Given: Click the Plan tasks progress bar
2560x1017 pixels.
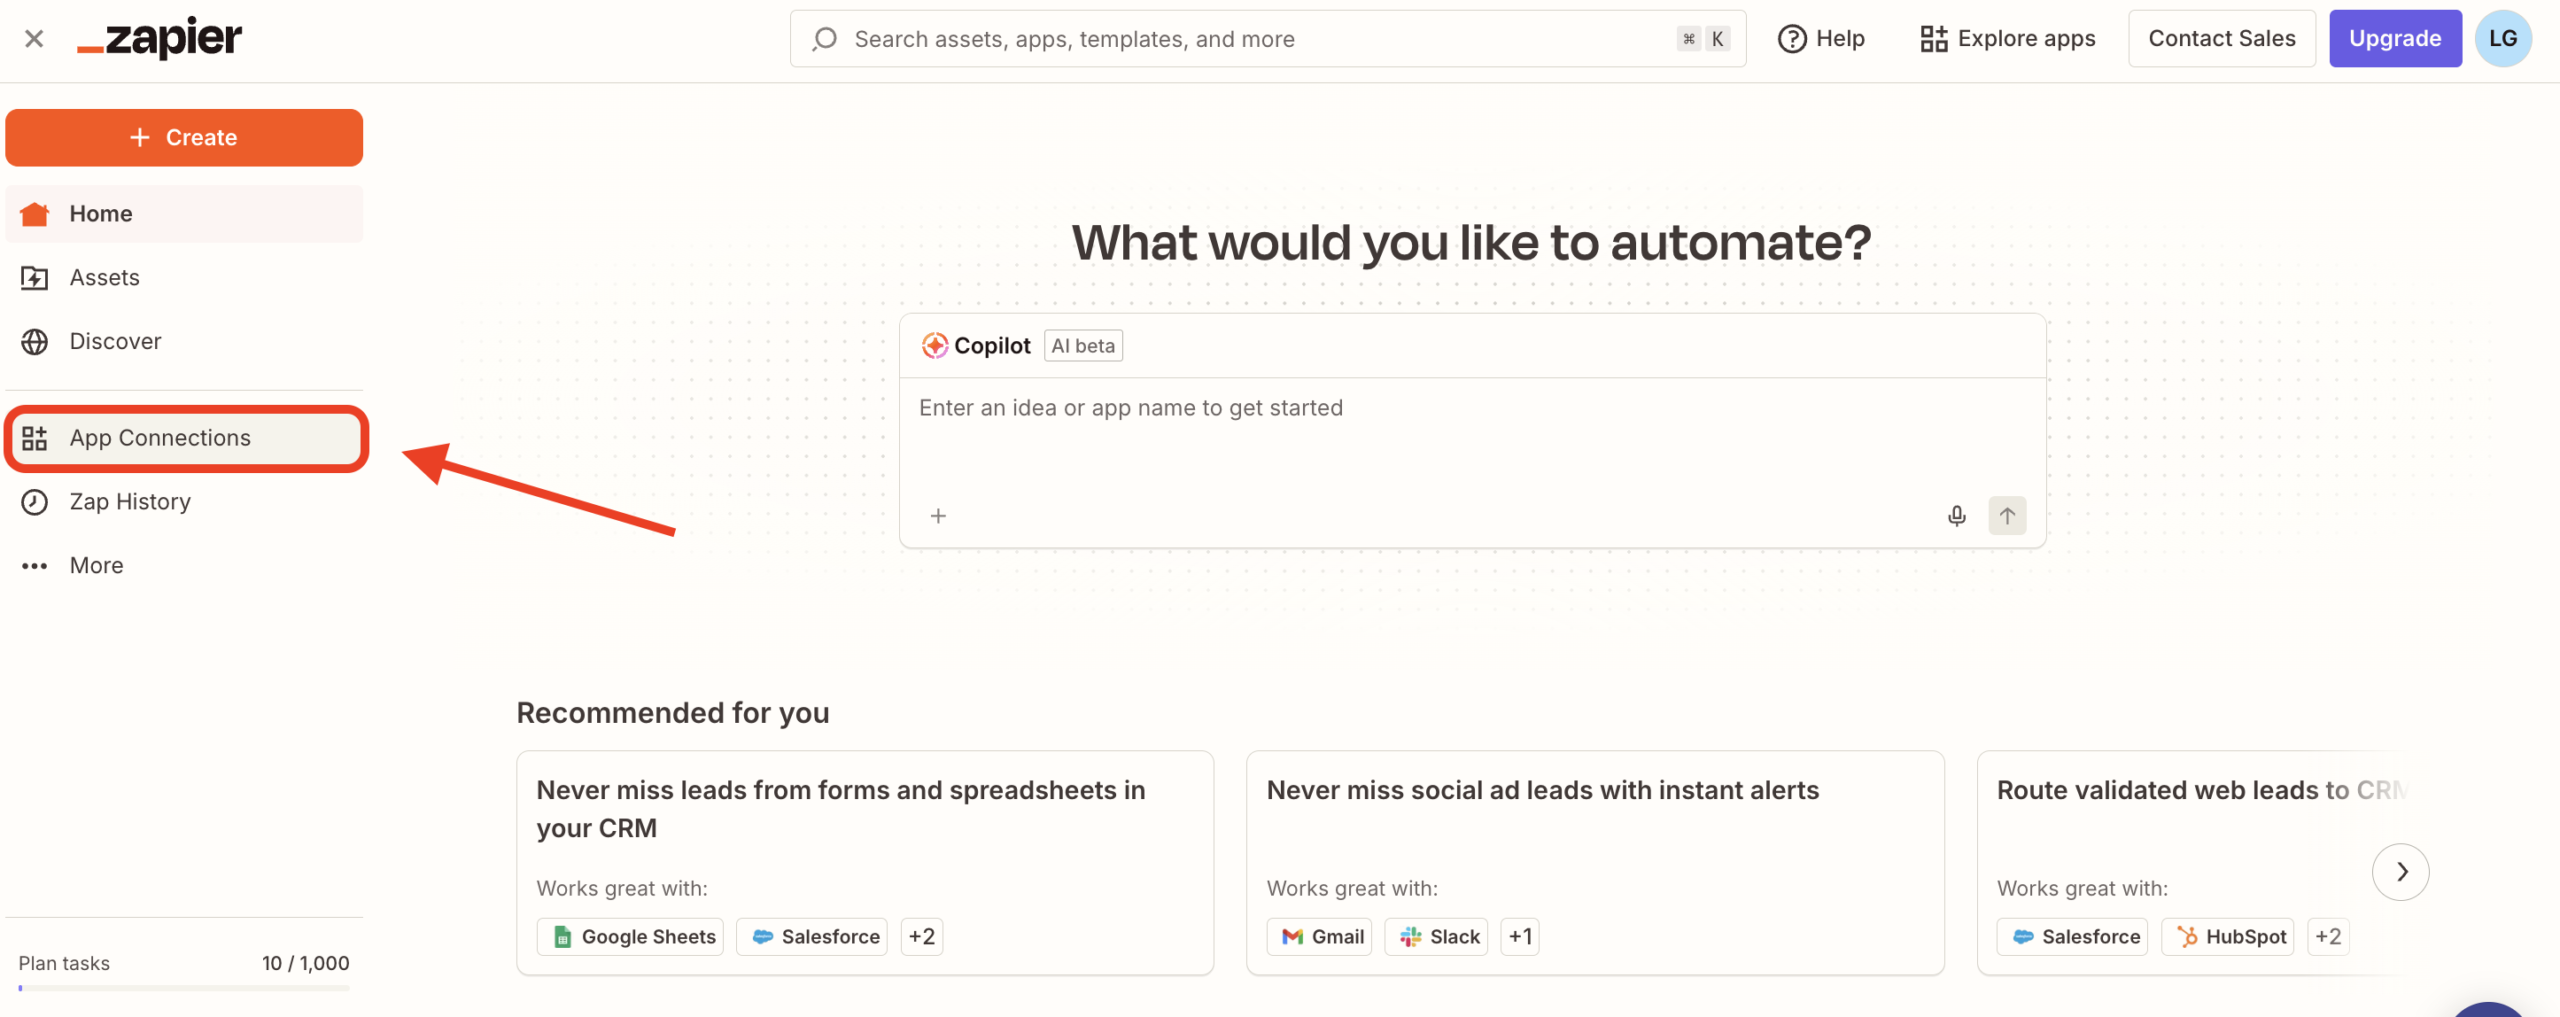Looking at the screenshot, I should (x=184, y=988).
